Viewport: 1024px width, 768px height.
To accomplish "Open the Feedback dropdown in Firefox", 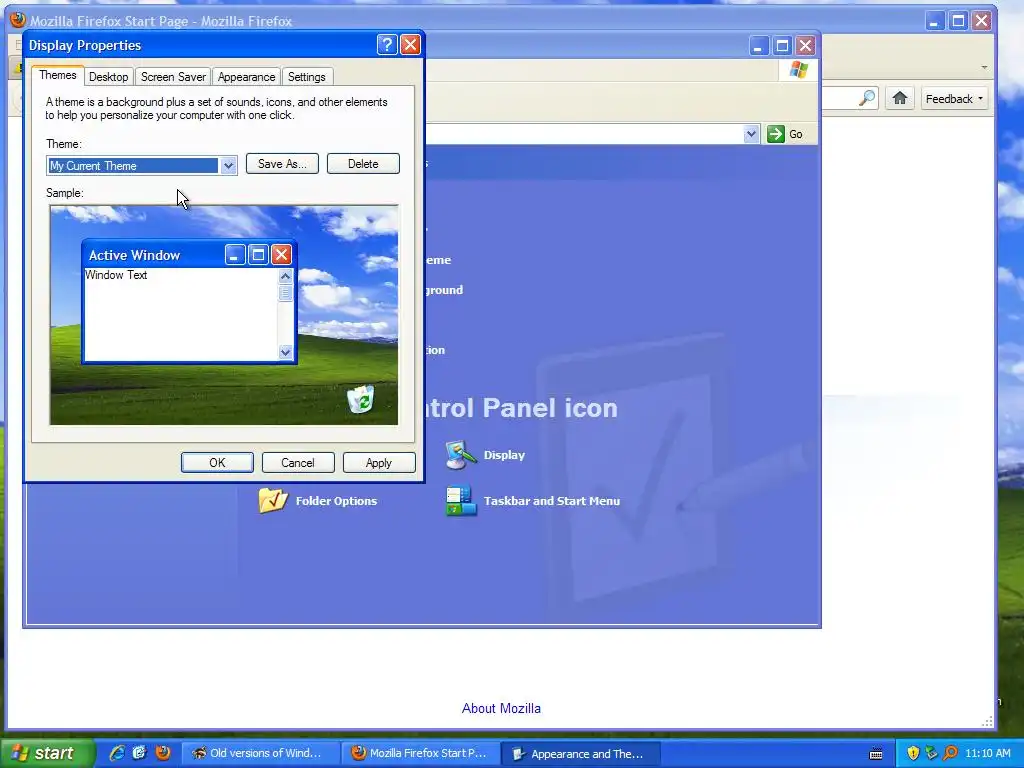I will (953, 99).
